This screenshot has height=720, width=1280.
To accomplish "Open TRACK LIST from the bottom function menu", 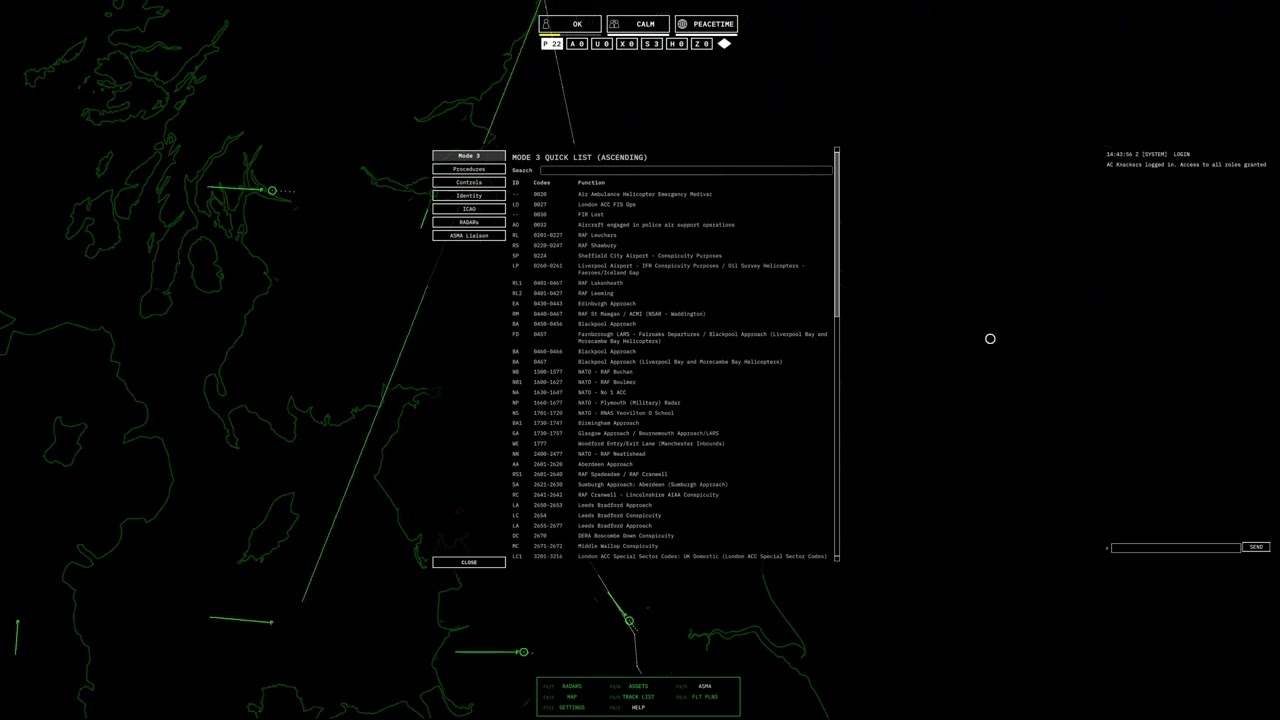I will pos(638,697).
